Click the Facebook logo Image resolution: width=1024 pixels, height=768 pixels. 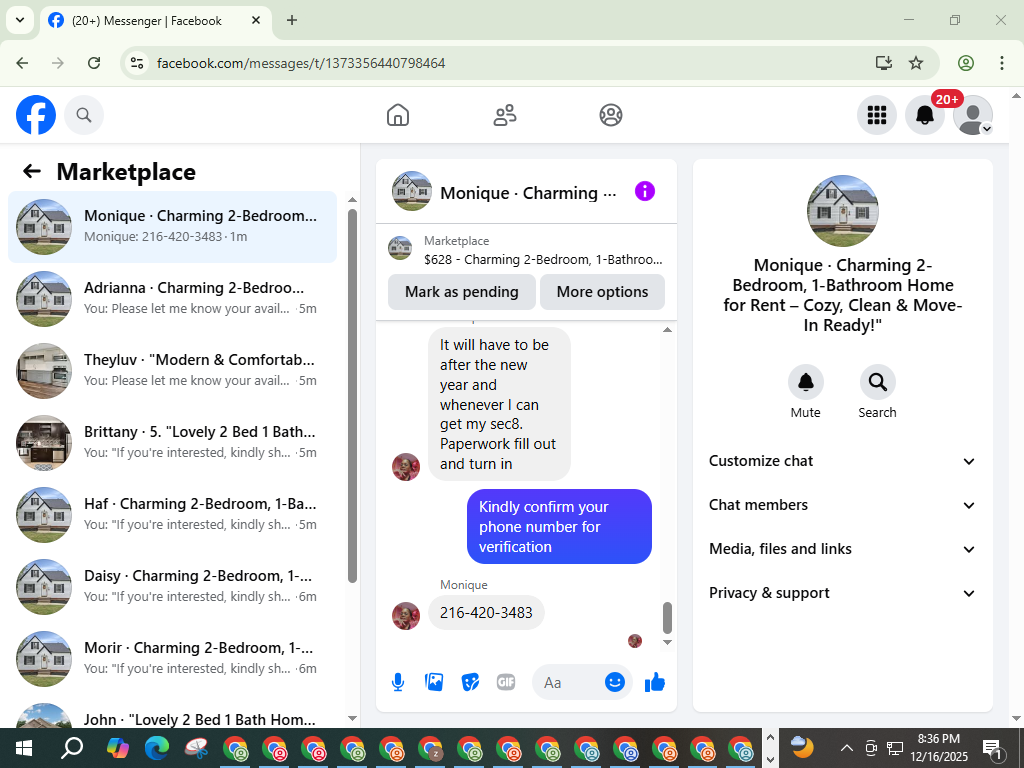pyautogui.click(x=36, y=115)
